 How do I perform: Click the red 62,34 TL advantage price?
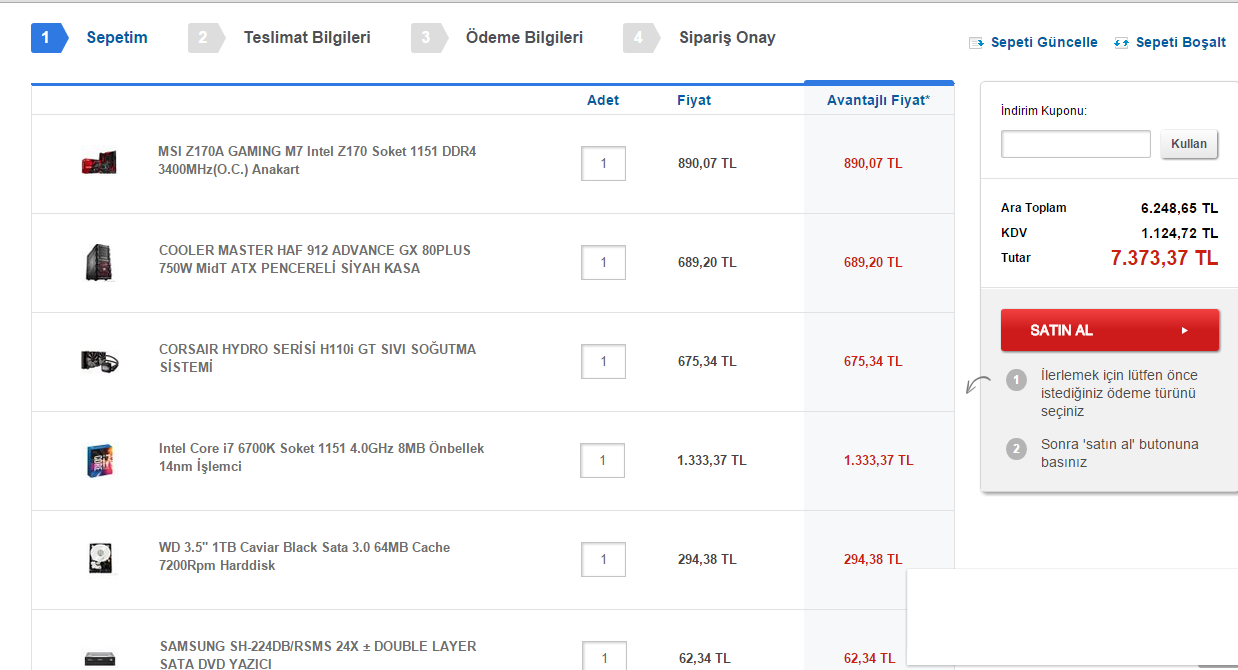(872, 658)
